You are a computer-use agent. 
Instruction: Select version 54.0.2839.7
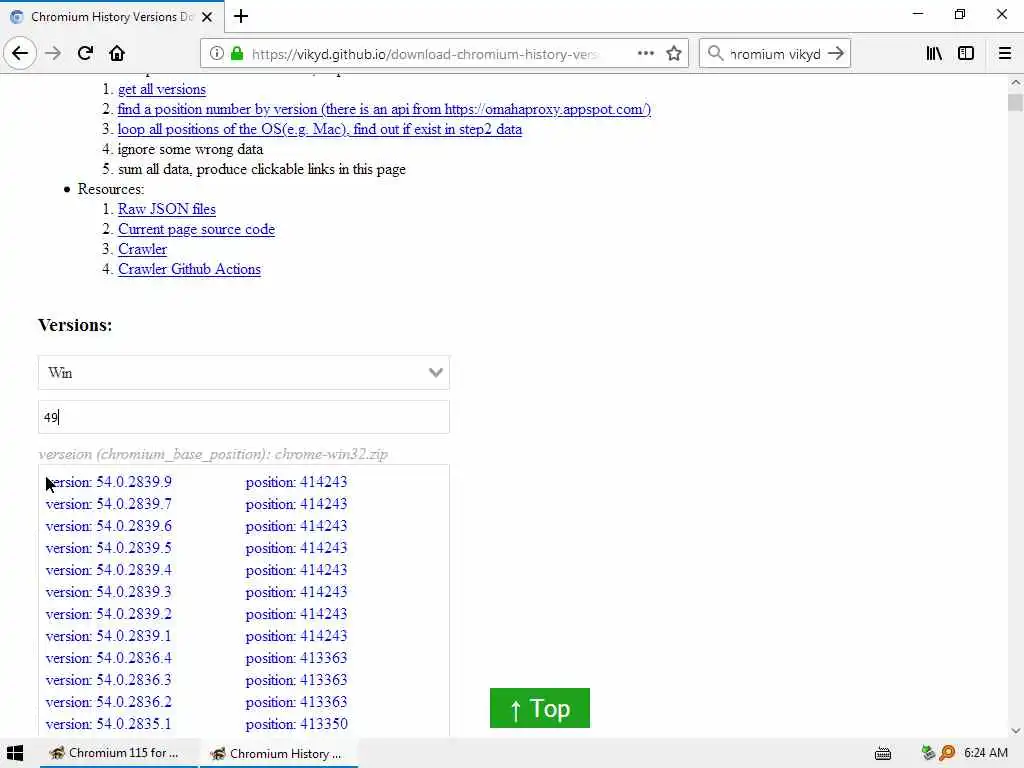tap(109, 504)
